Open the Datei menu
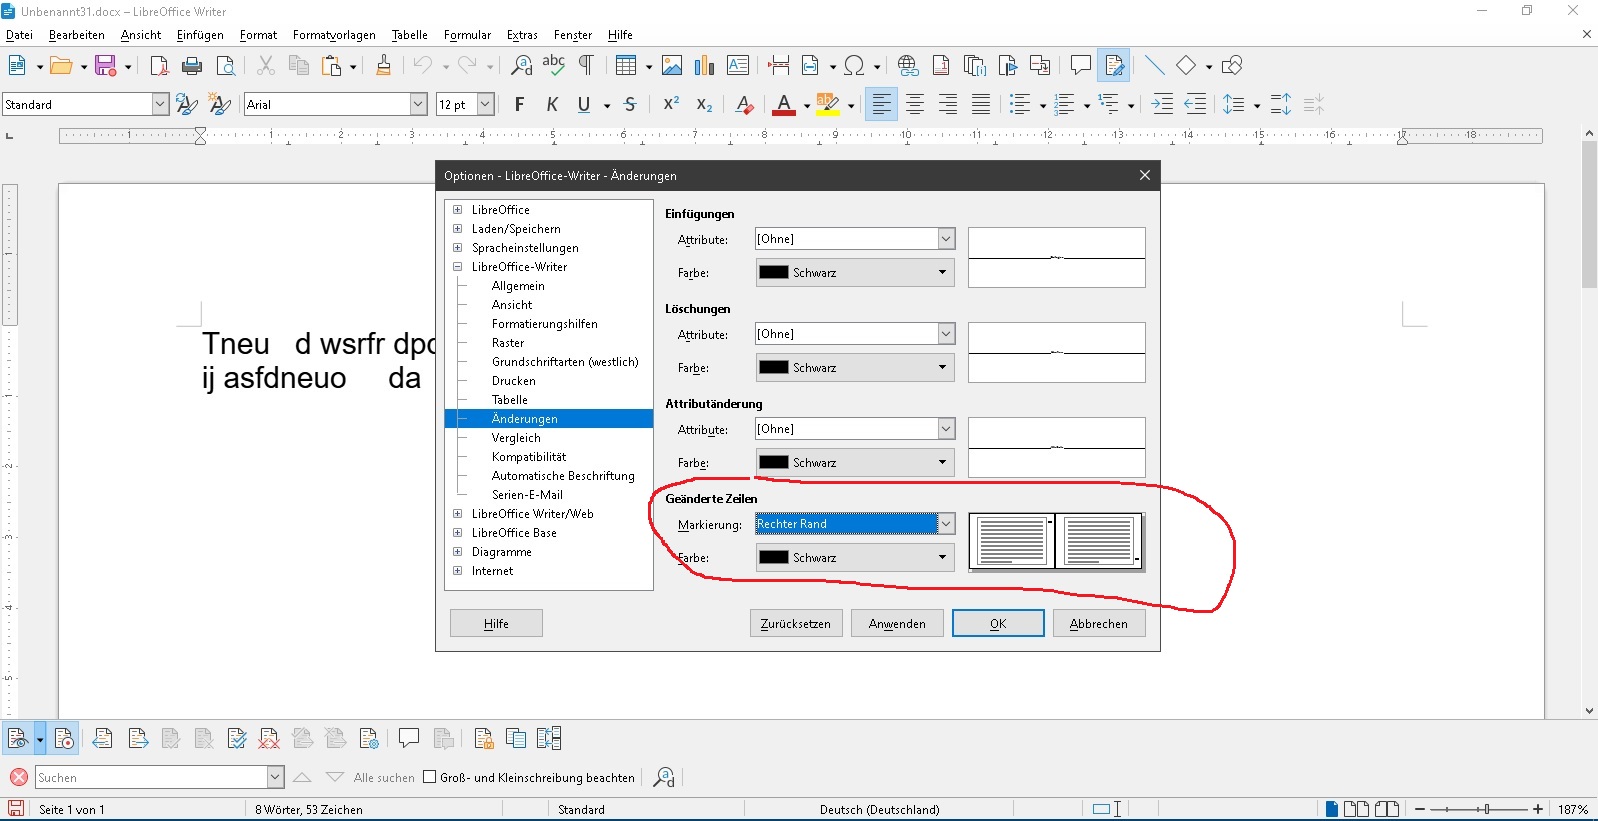Viewport: 1598px width, 821px height. 19,35
